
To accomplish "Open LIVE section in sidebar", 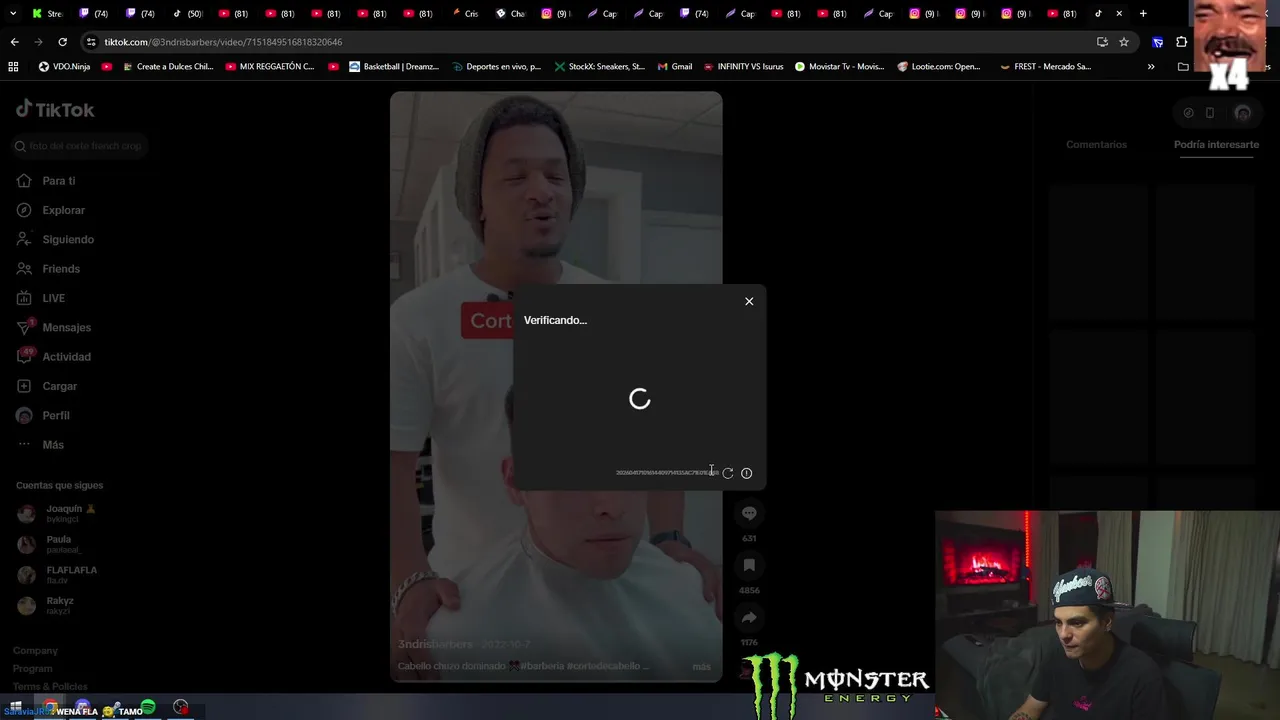I will 41,298.
